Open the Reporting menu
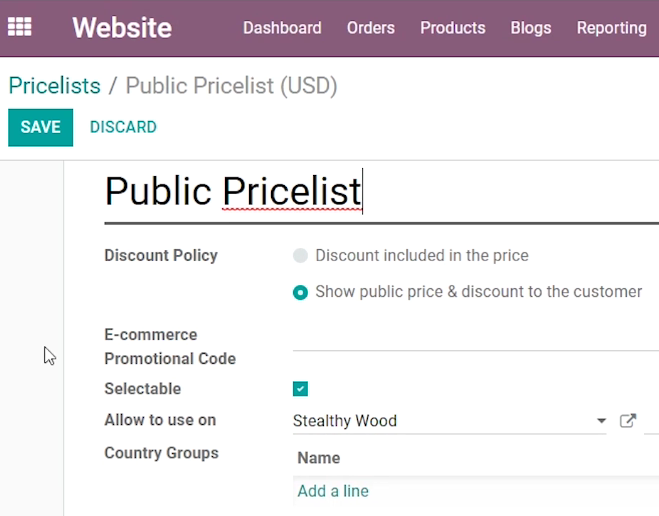This screenshot has width=659, height=516. [612, 28]
